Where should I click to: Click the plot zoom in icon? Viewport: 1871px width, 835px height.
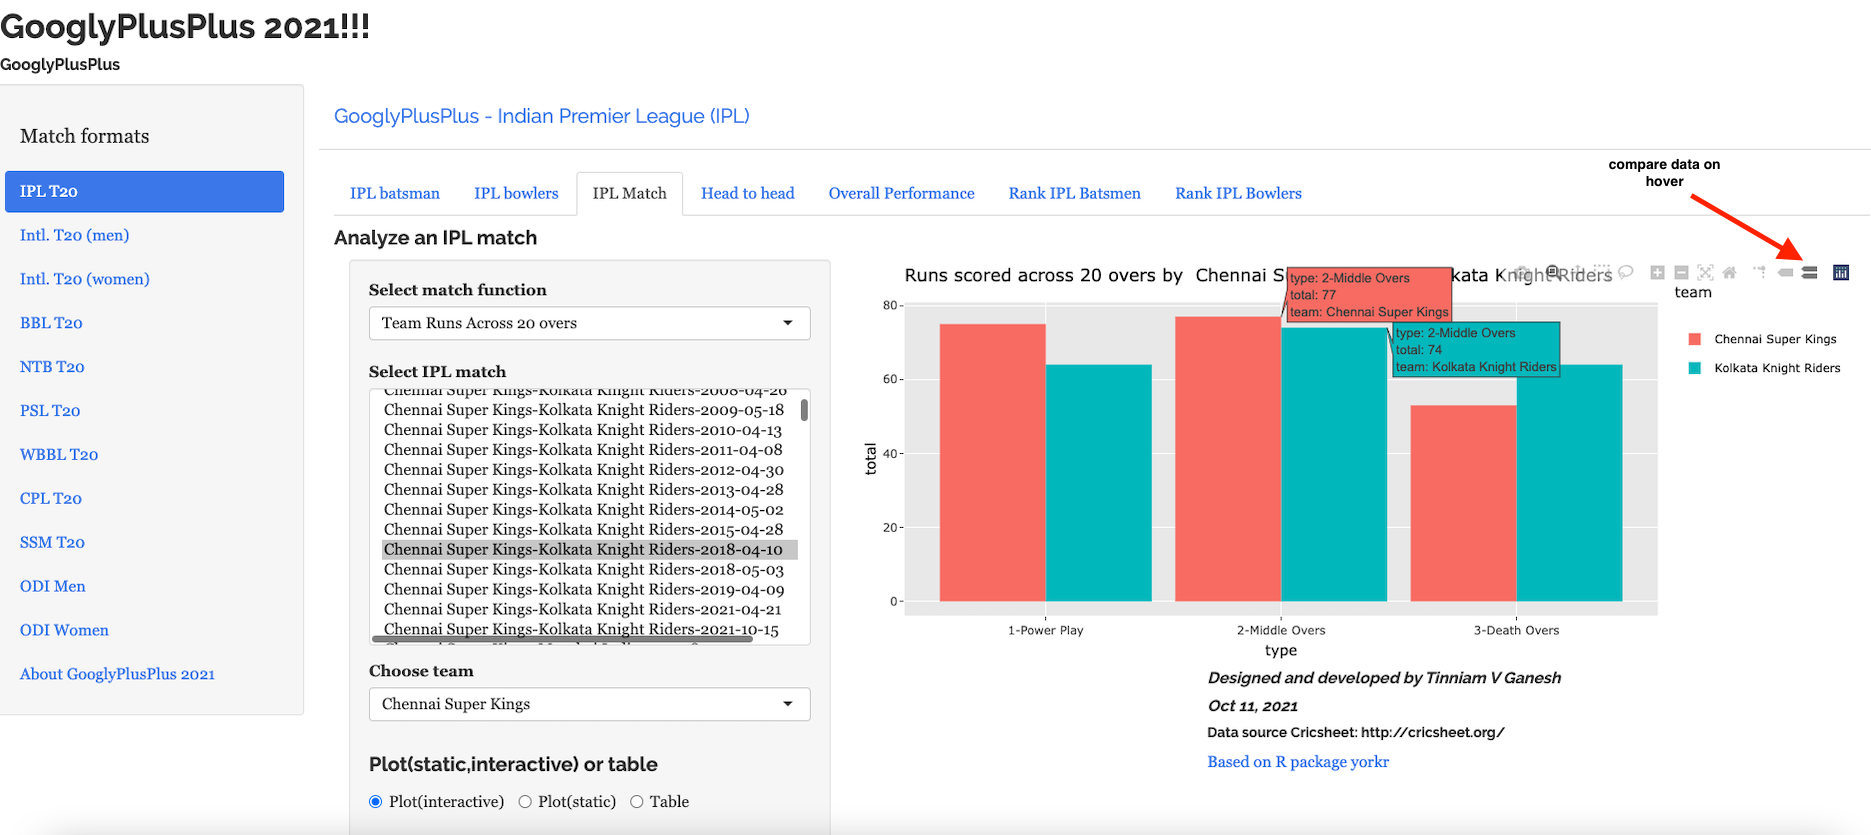click(1657, 273)
